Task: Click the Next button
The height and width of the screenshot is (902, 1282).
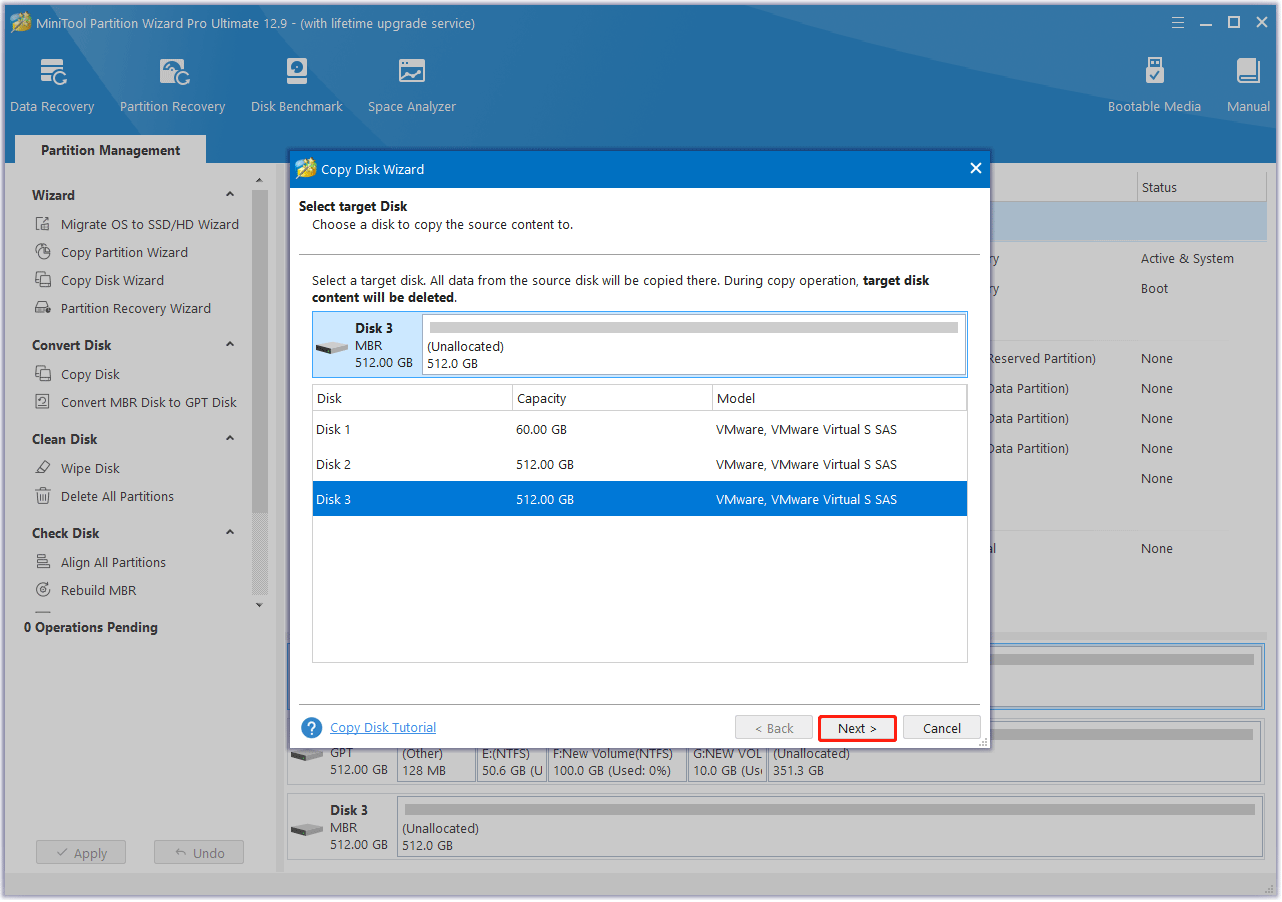Action: coord(857,728)
